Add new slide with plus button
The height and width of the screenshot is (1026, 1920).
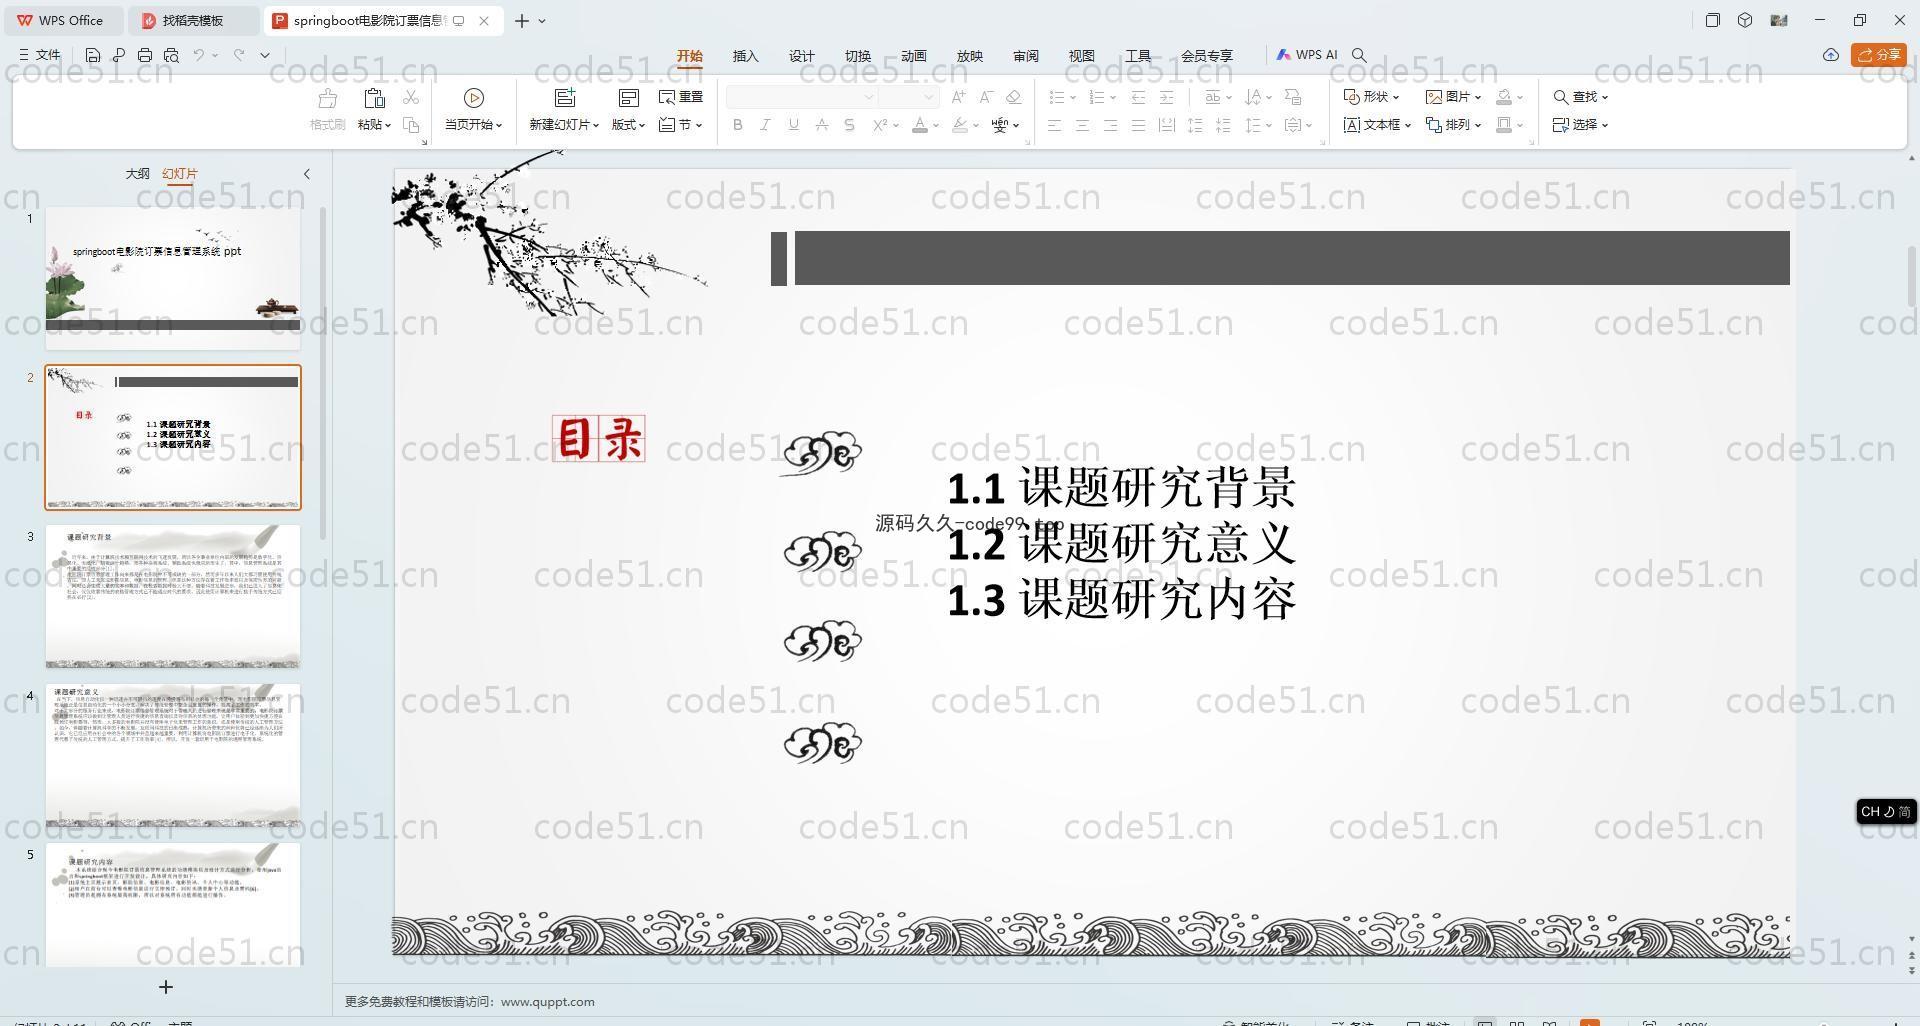pos(166,987)
